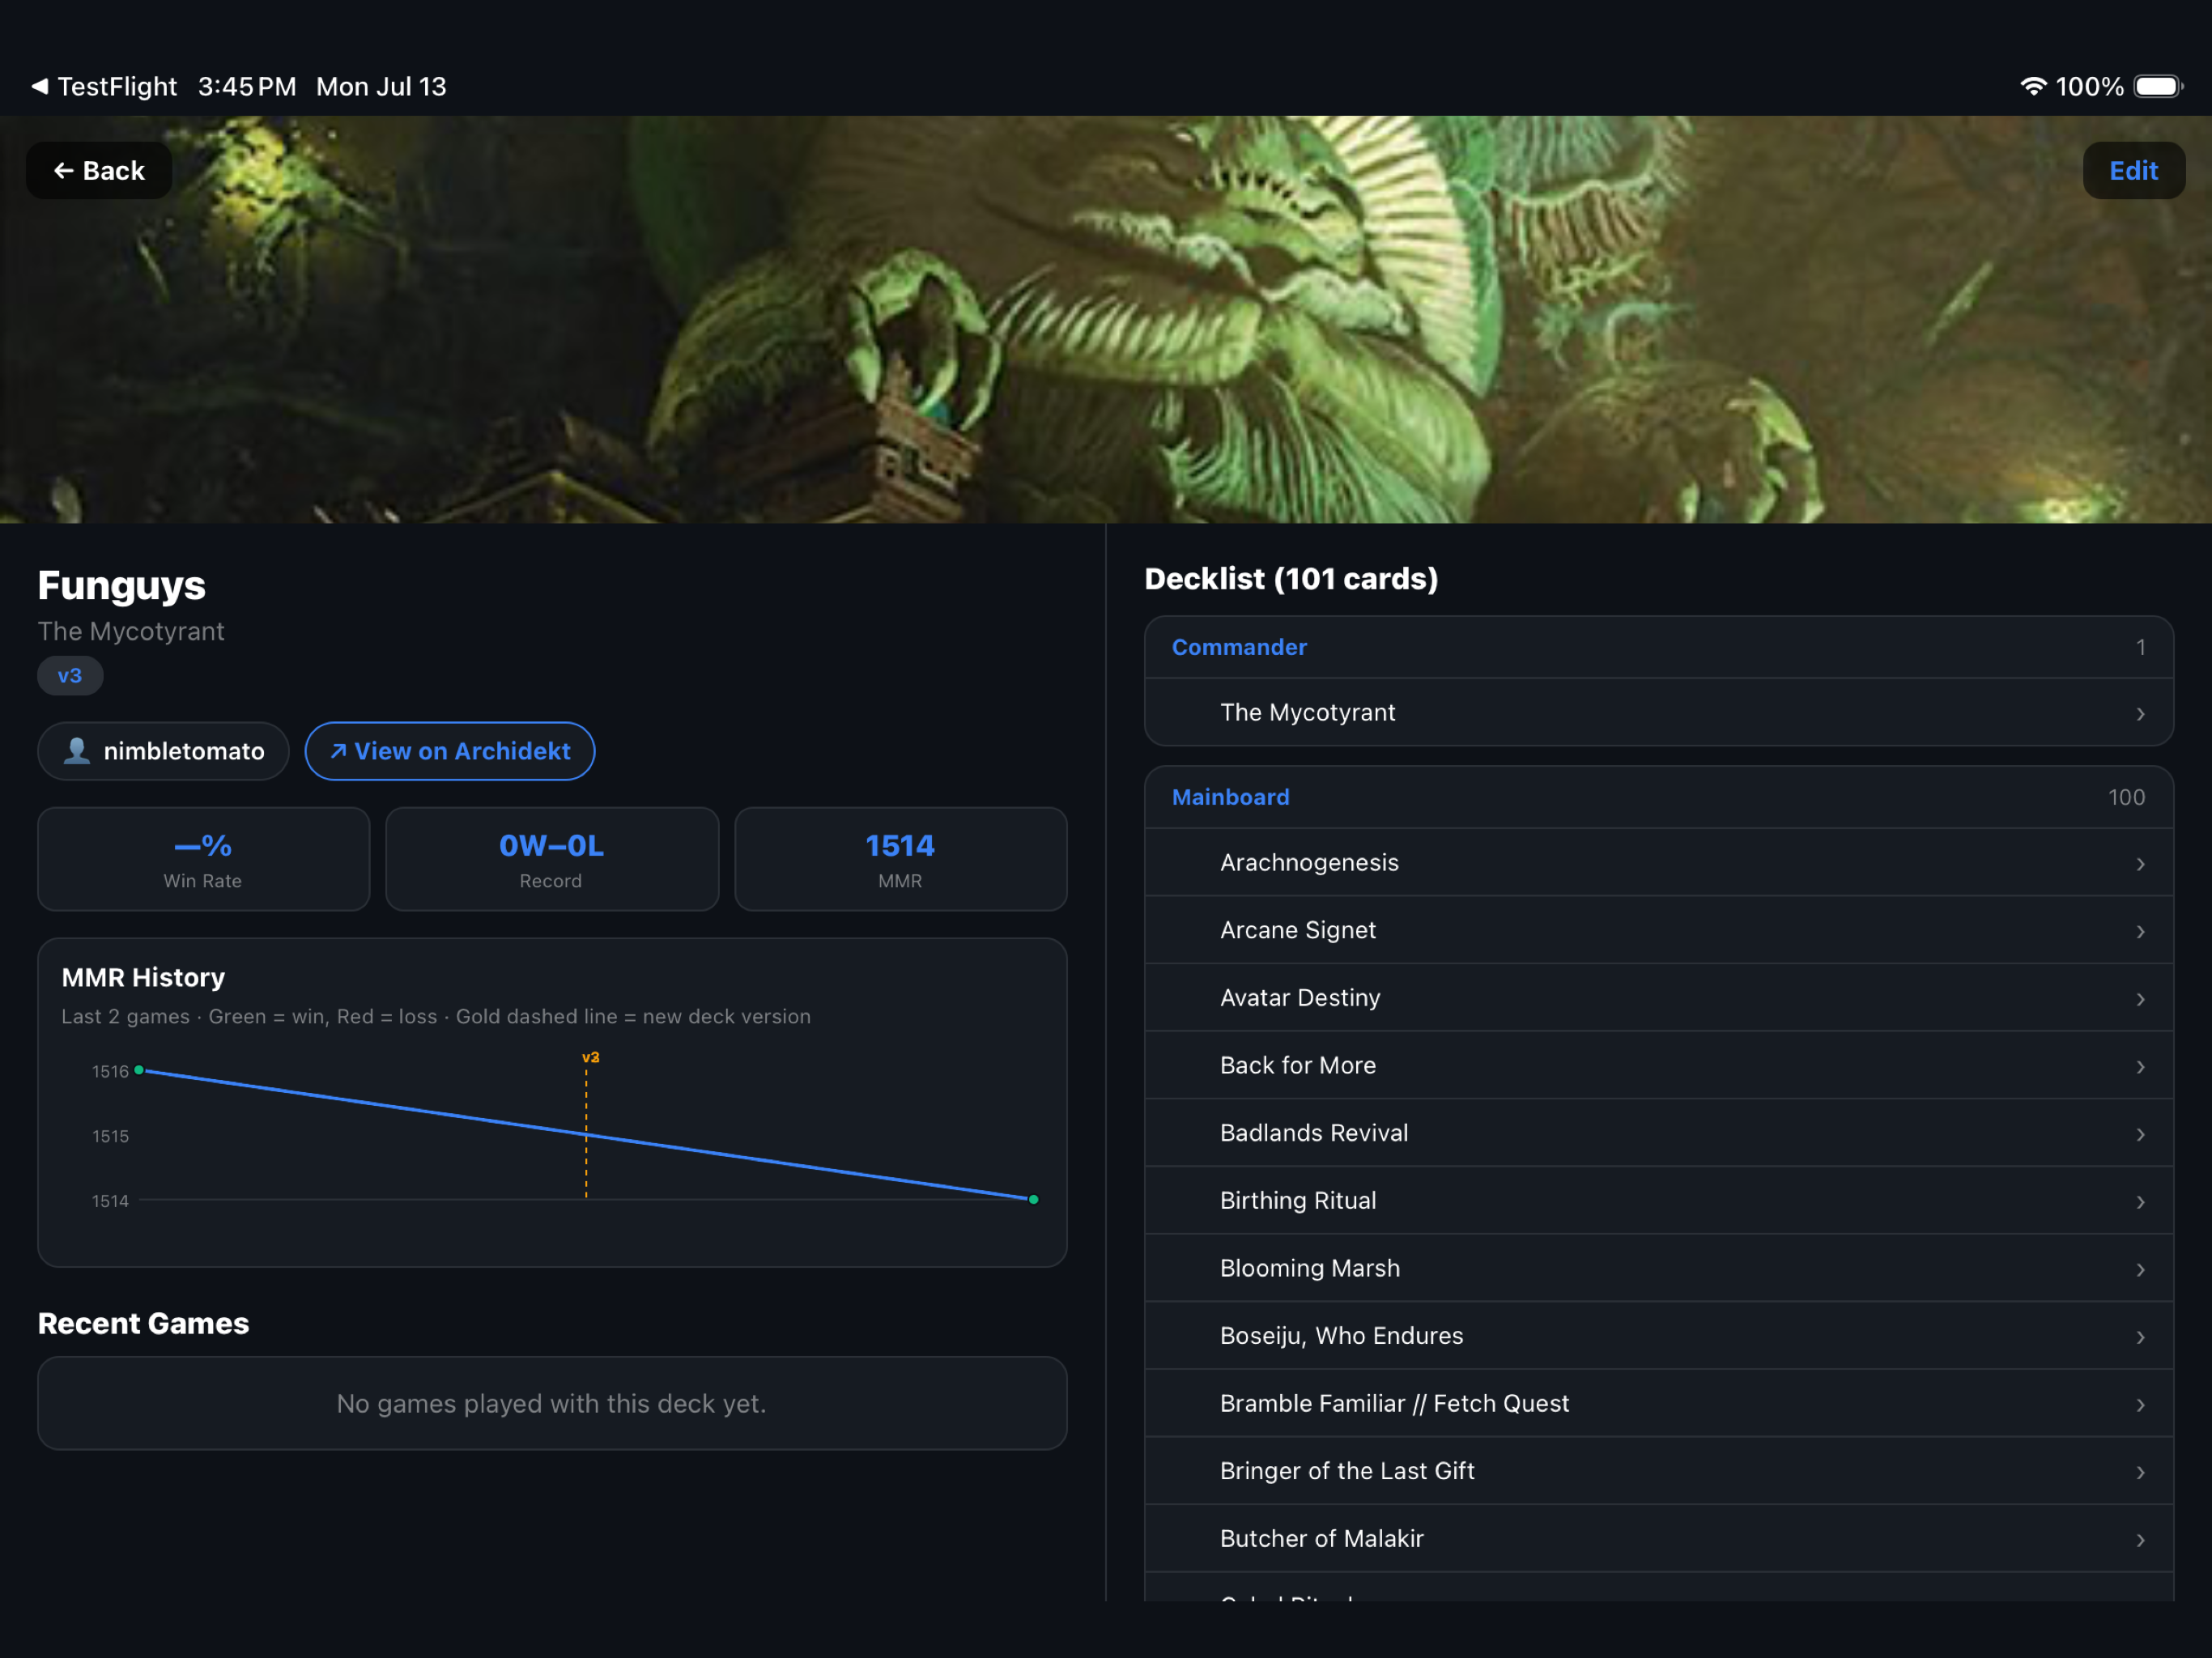Return to TestFlight via status bar
The image size is (2212, 1658).
(x=104, y=87)
